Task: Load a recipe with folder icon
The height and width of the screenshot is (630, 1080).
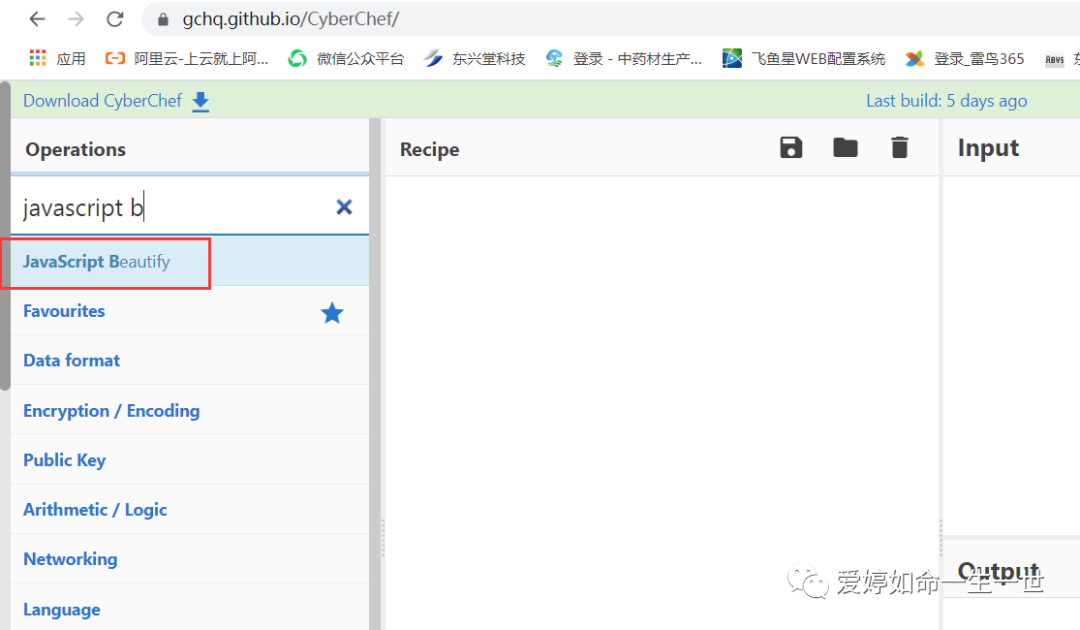Action: pyautogui.click(x=845, y=147)
